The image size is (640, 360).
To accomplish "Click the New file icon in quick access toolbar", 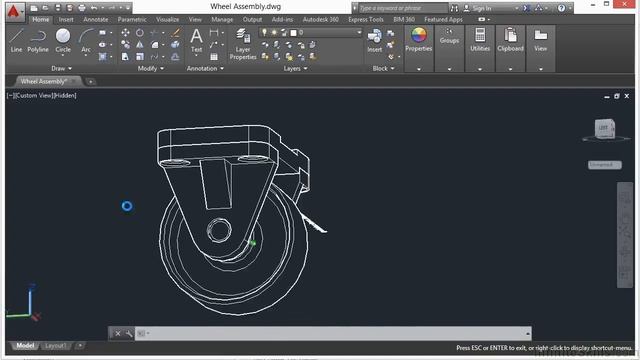I will pyautogui.click(x=34, y=8).
